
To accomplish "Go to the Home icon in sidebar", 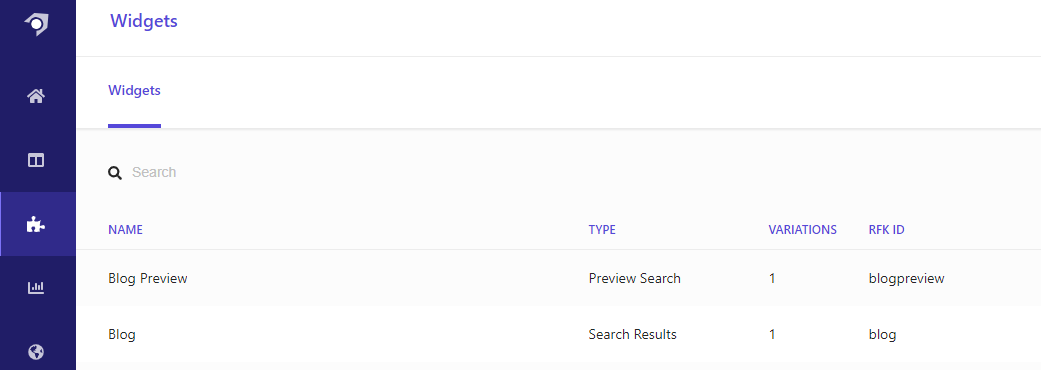I will (36, 96).
